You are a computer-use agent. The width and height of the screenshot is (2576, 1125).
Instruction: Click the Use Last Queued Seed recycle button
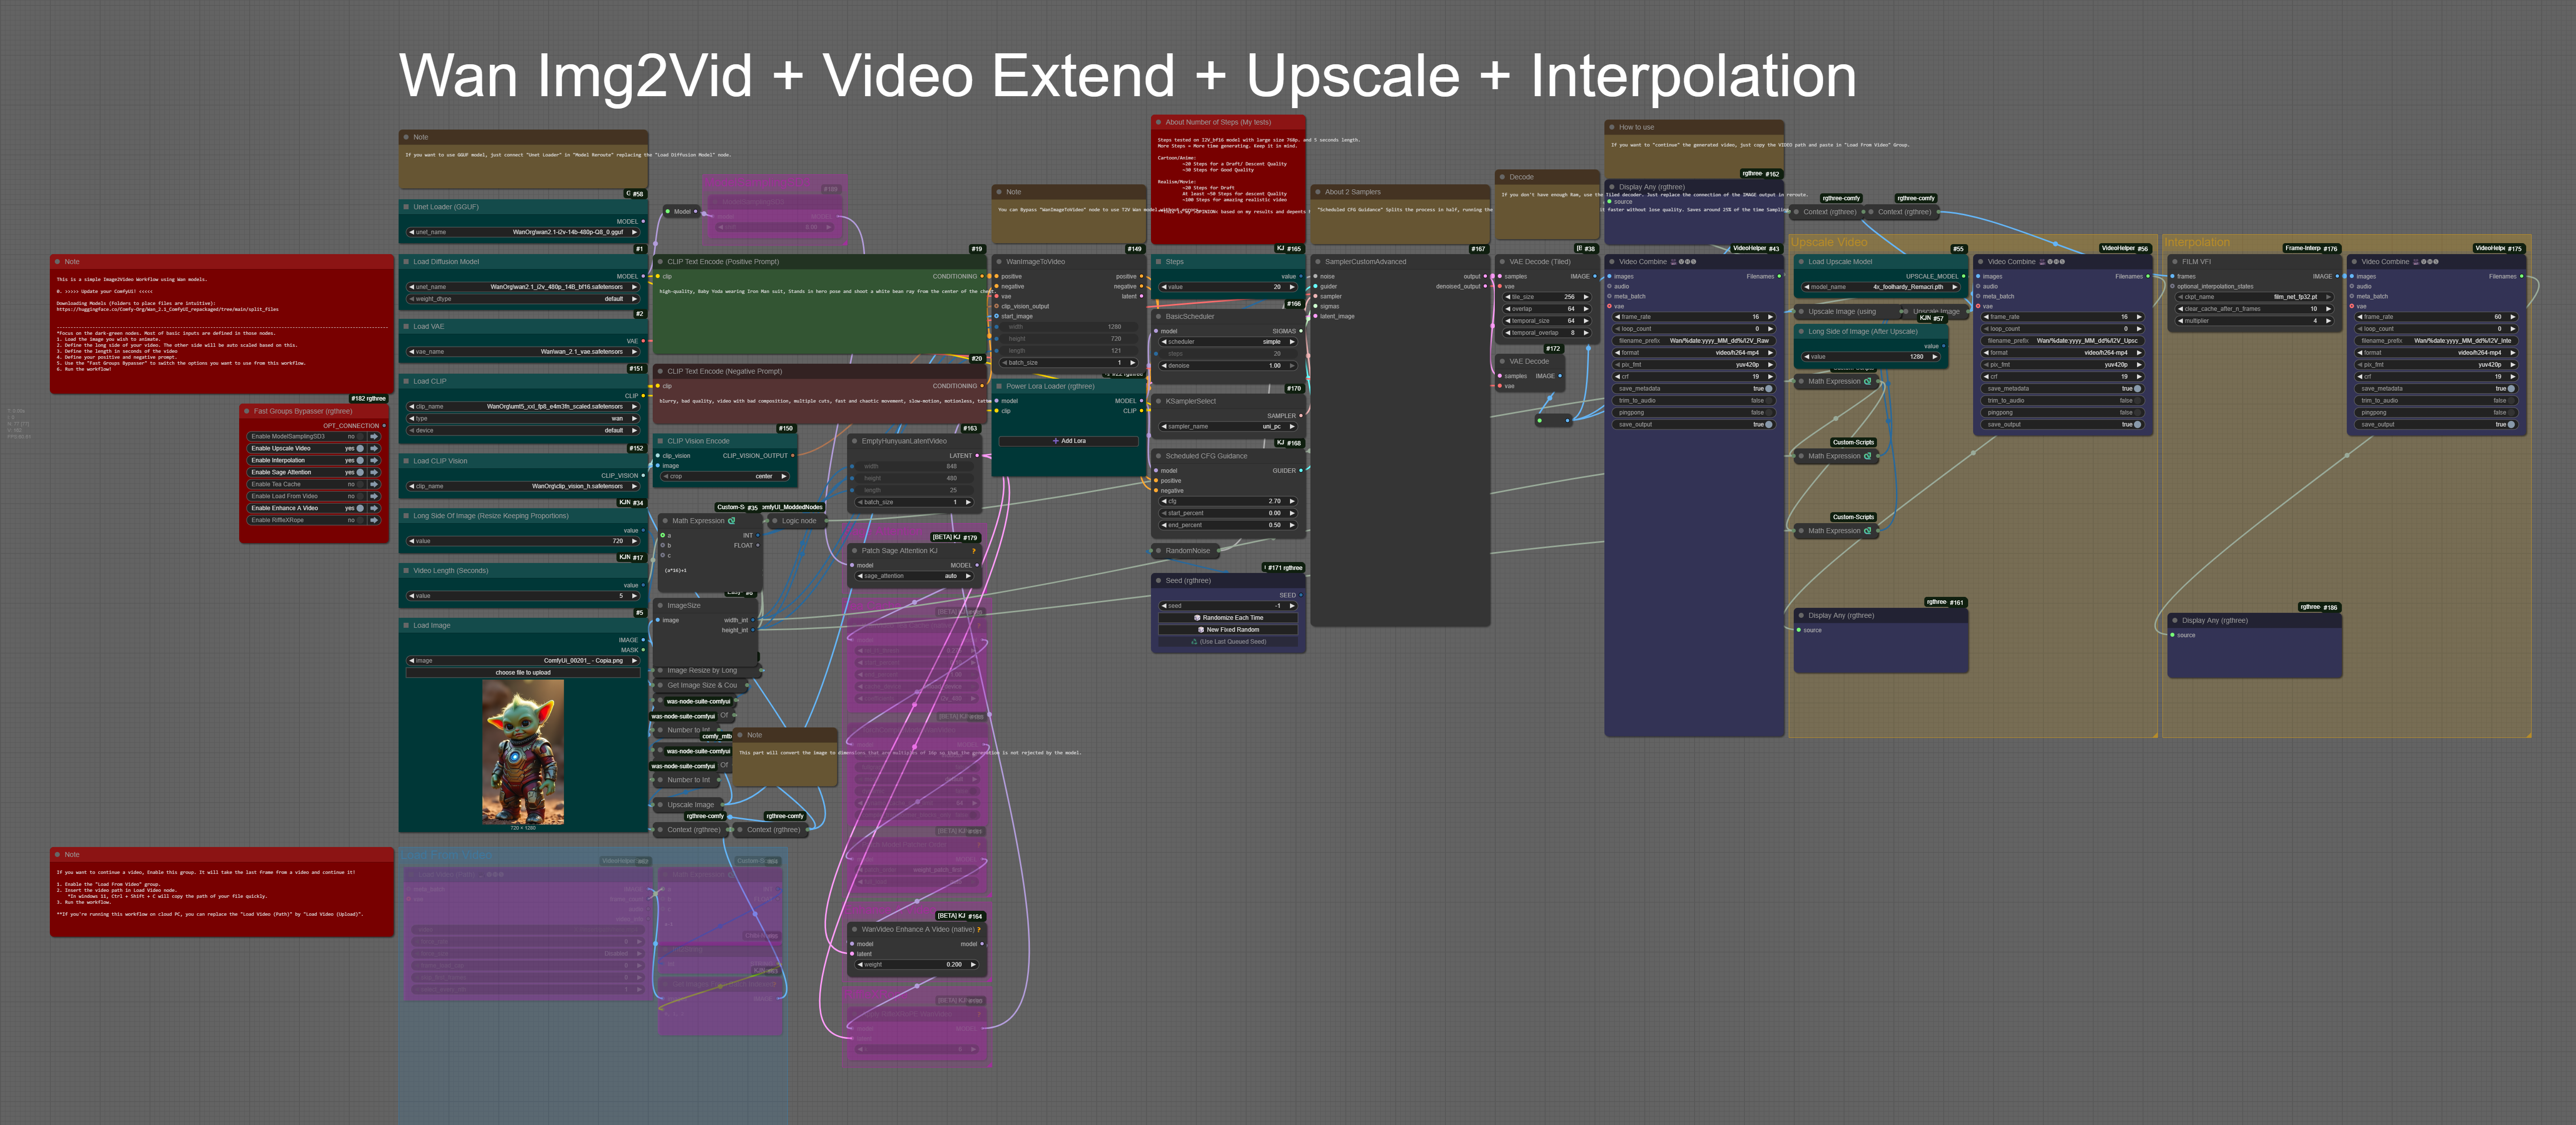(1228, 642)
